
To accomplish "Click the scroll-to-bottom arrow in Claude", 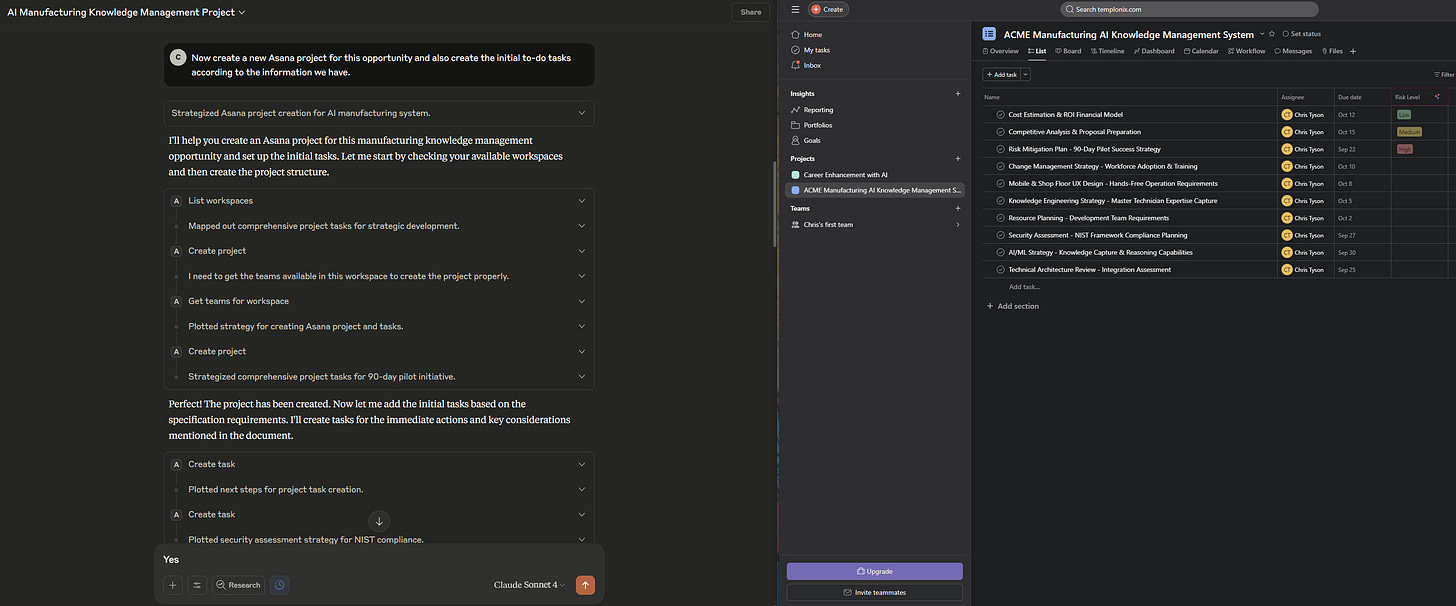I will (379, 520).
